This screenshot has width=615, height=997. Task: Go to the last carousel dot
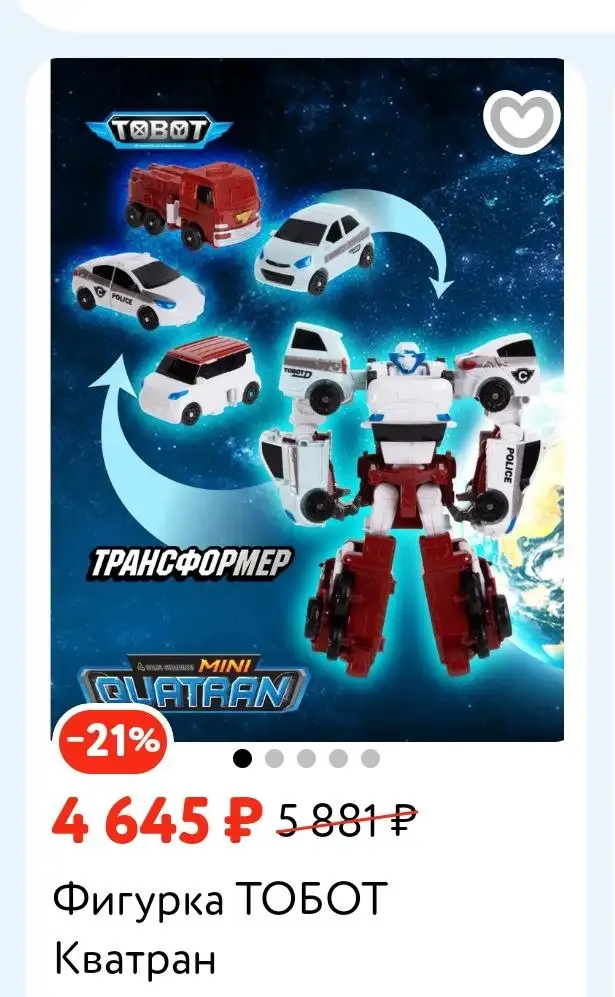pyautogui.click(x=370, y=758)
